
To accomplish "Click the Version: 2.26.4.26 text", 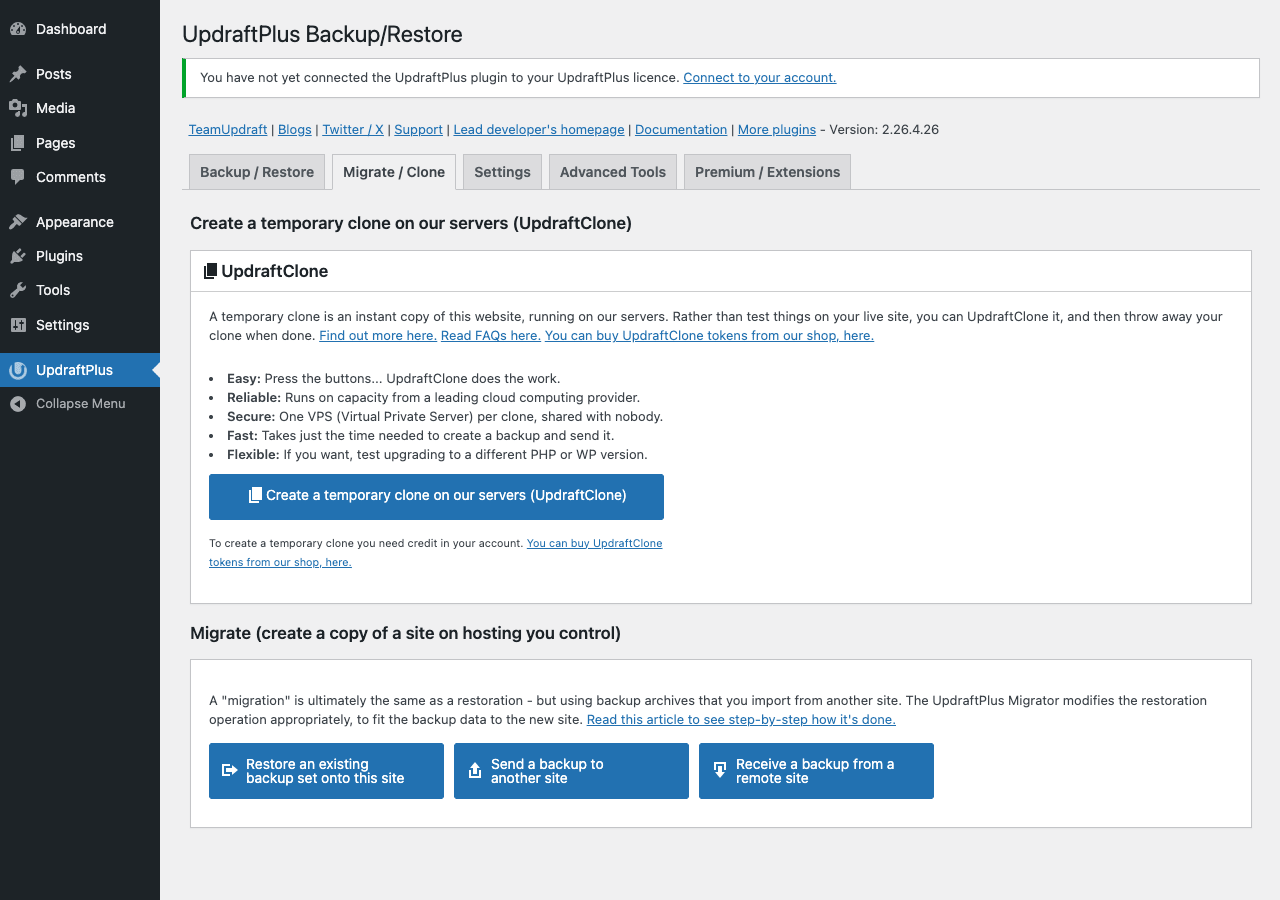I will pos(884,130).
